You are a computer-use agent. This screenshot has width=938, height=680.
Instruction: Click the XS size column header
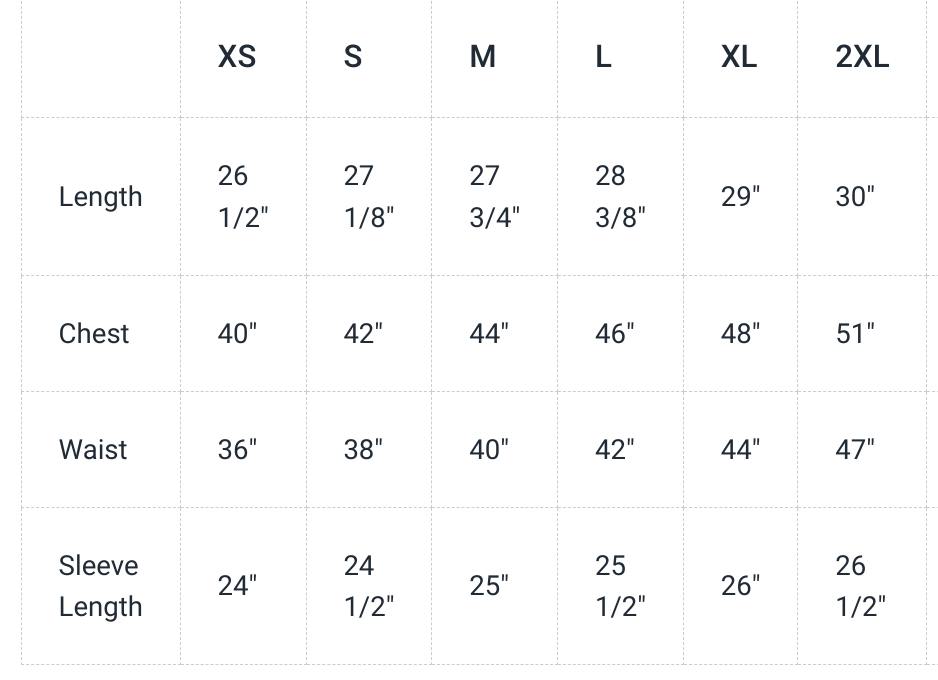237,57
